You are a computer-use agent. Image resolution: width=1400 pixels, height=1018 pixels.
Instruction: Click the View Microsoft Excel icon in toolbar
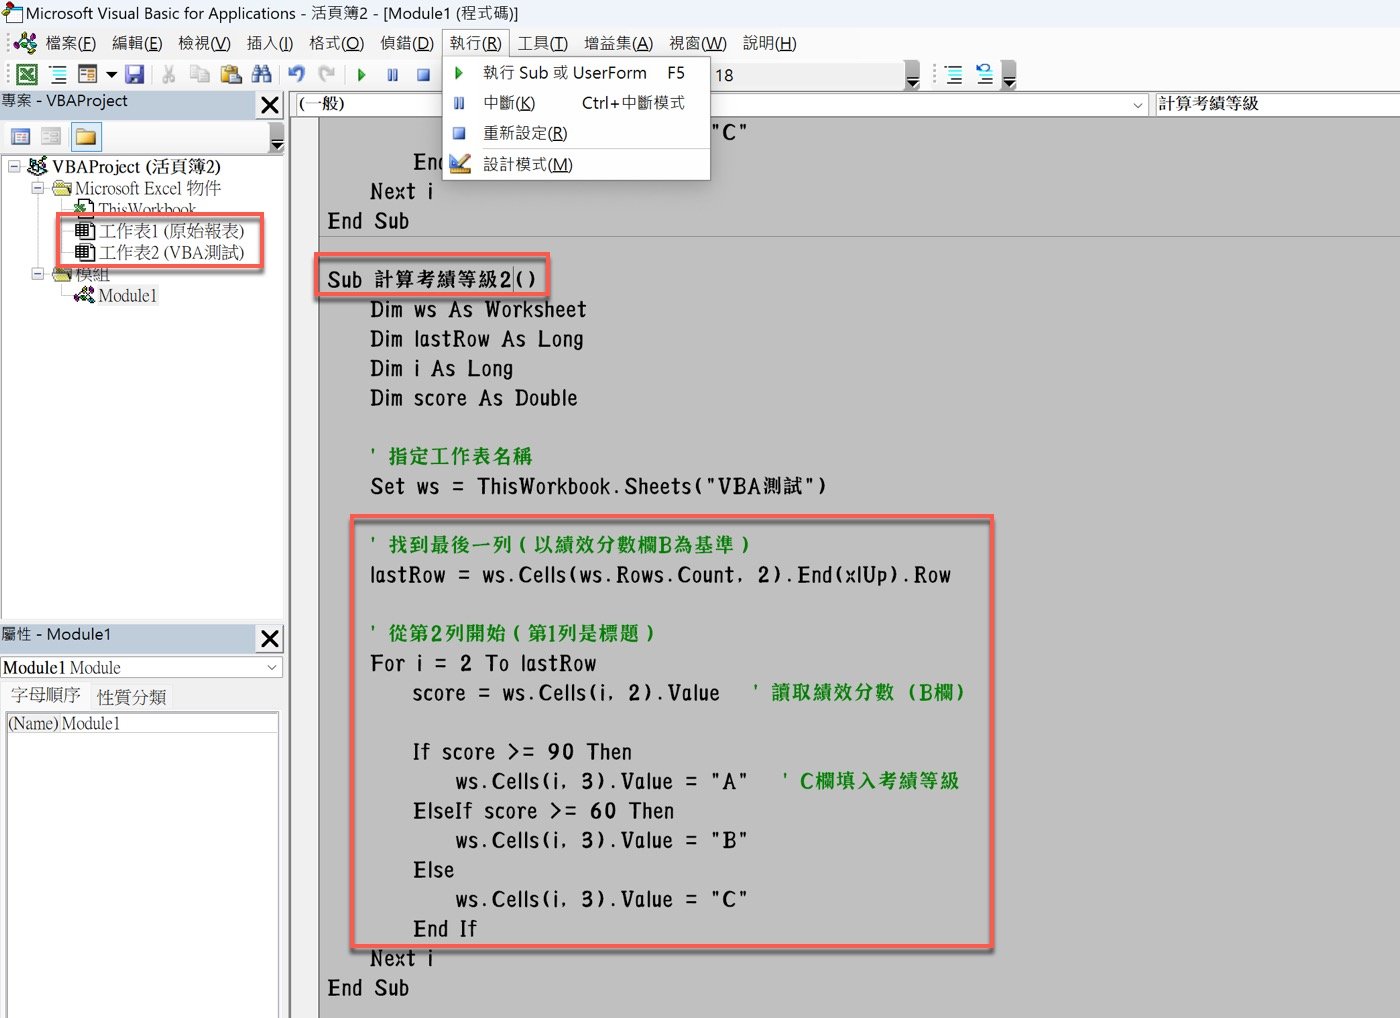[x=27, y=74]
